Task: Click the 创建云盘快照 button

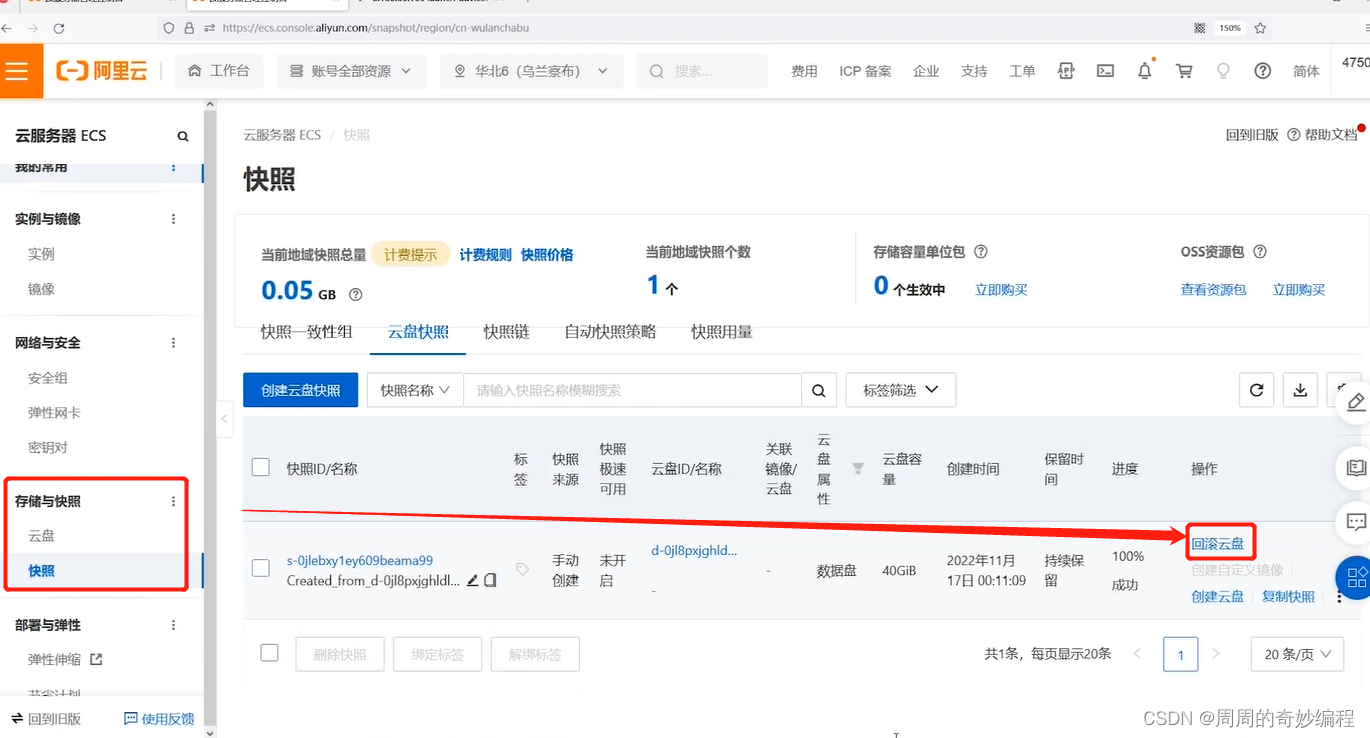Action: point(300,390)
